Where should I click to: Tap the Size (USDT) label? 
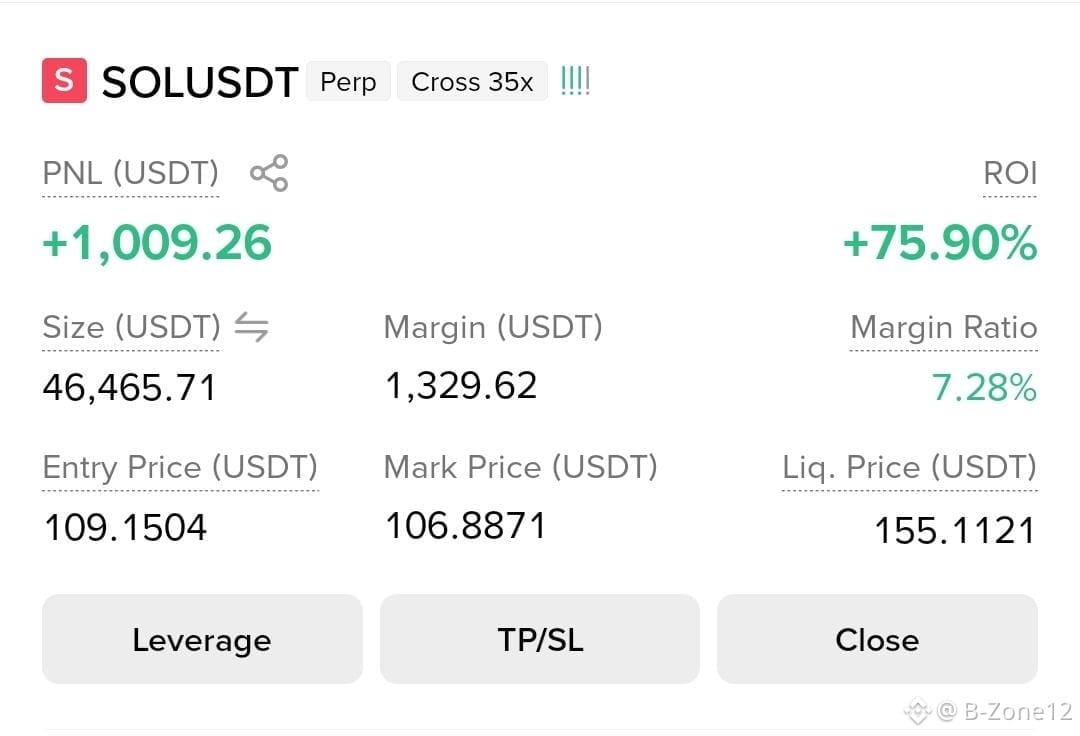(x=131, y=327)
